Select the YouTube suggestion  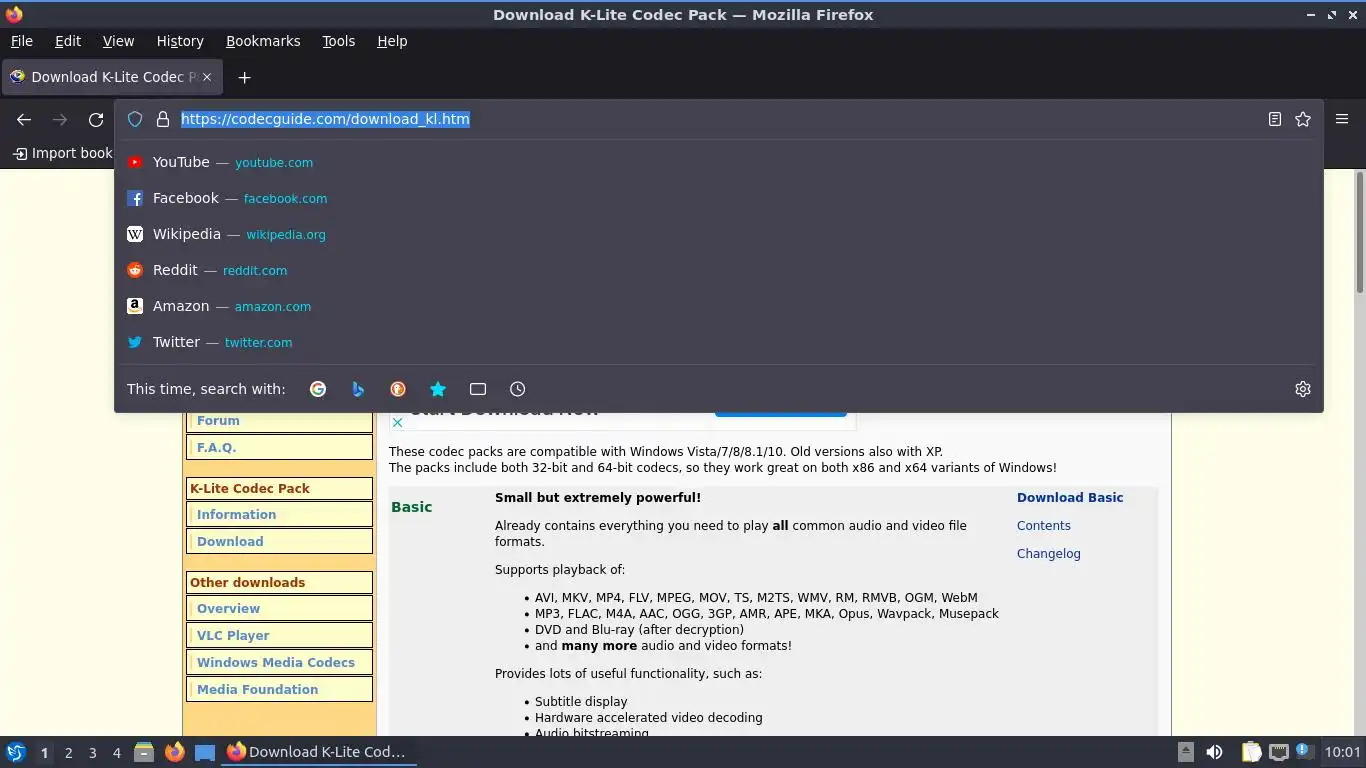click(719, 162)
